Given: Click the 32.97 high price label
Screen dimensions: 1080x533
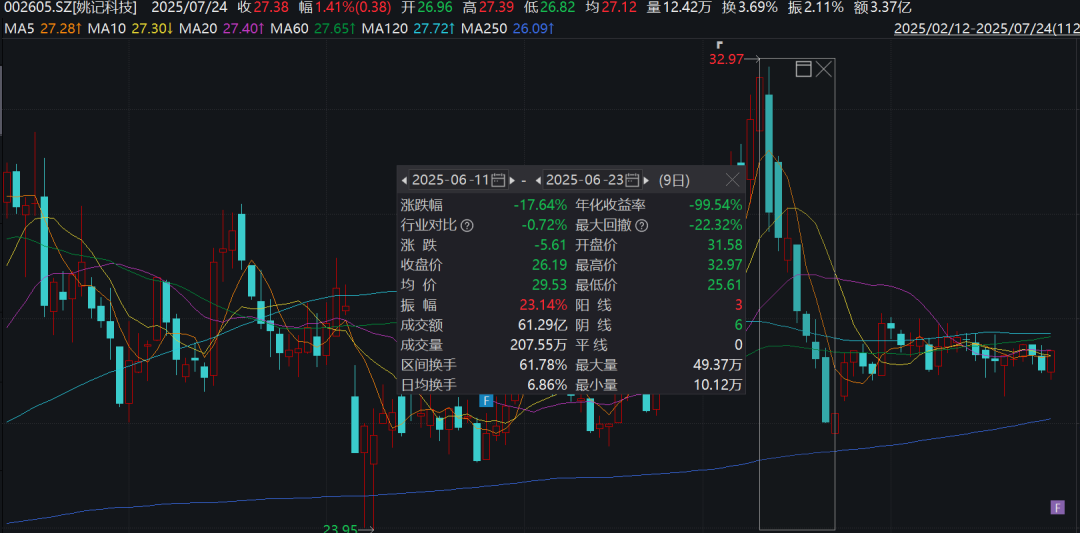Looking at the screenshot, I should [726, 59].
